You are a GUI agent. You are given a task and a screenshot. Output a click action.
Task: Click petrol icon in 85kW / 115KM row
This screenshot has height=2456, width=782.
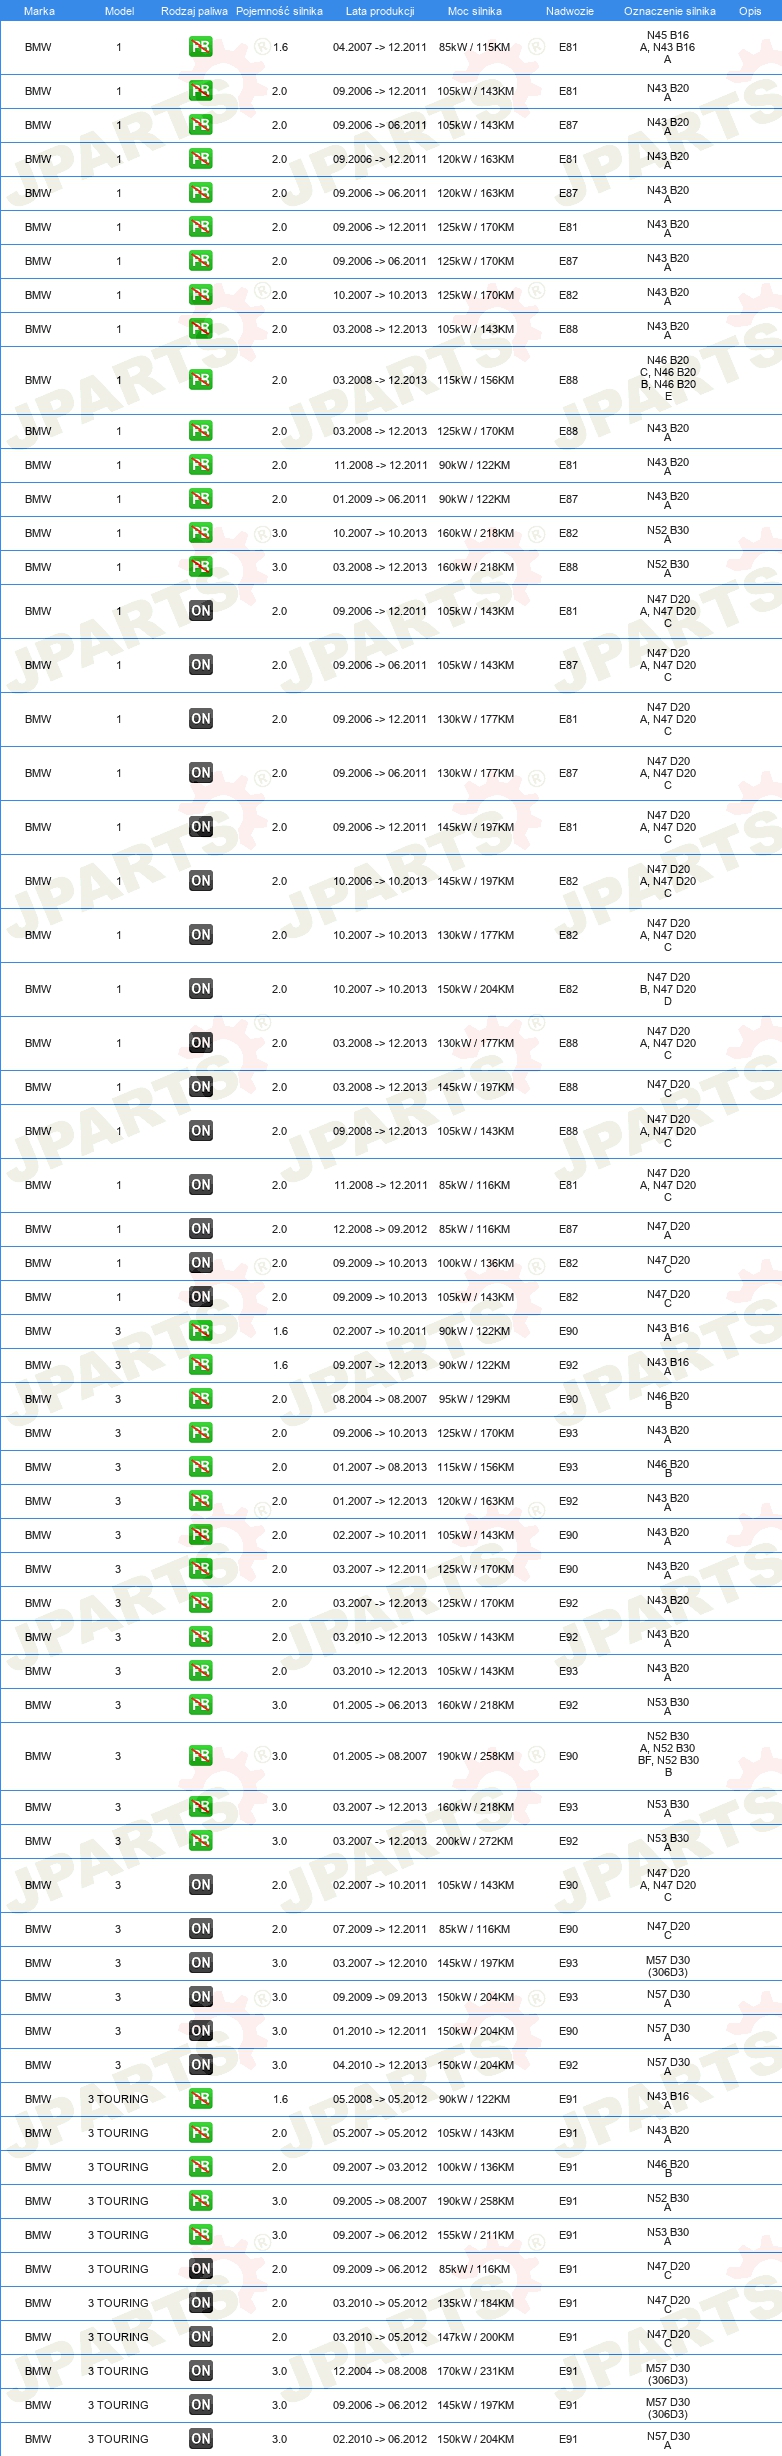coord(201,47)
